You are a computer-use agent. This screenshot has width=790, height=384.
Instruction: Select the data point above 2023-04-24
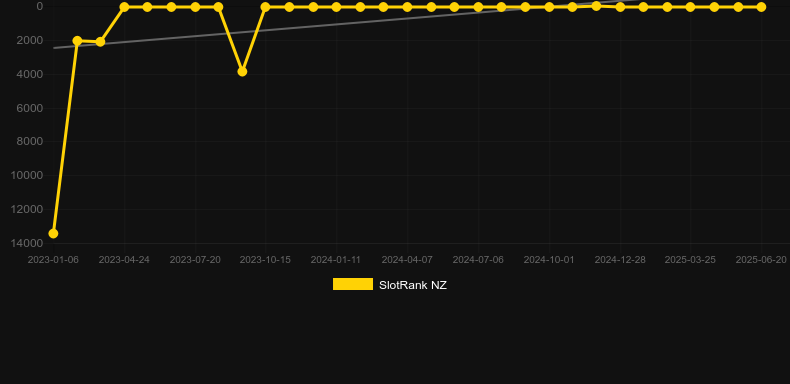tap(124, 7)
